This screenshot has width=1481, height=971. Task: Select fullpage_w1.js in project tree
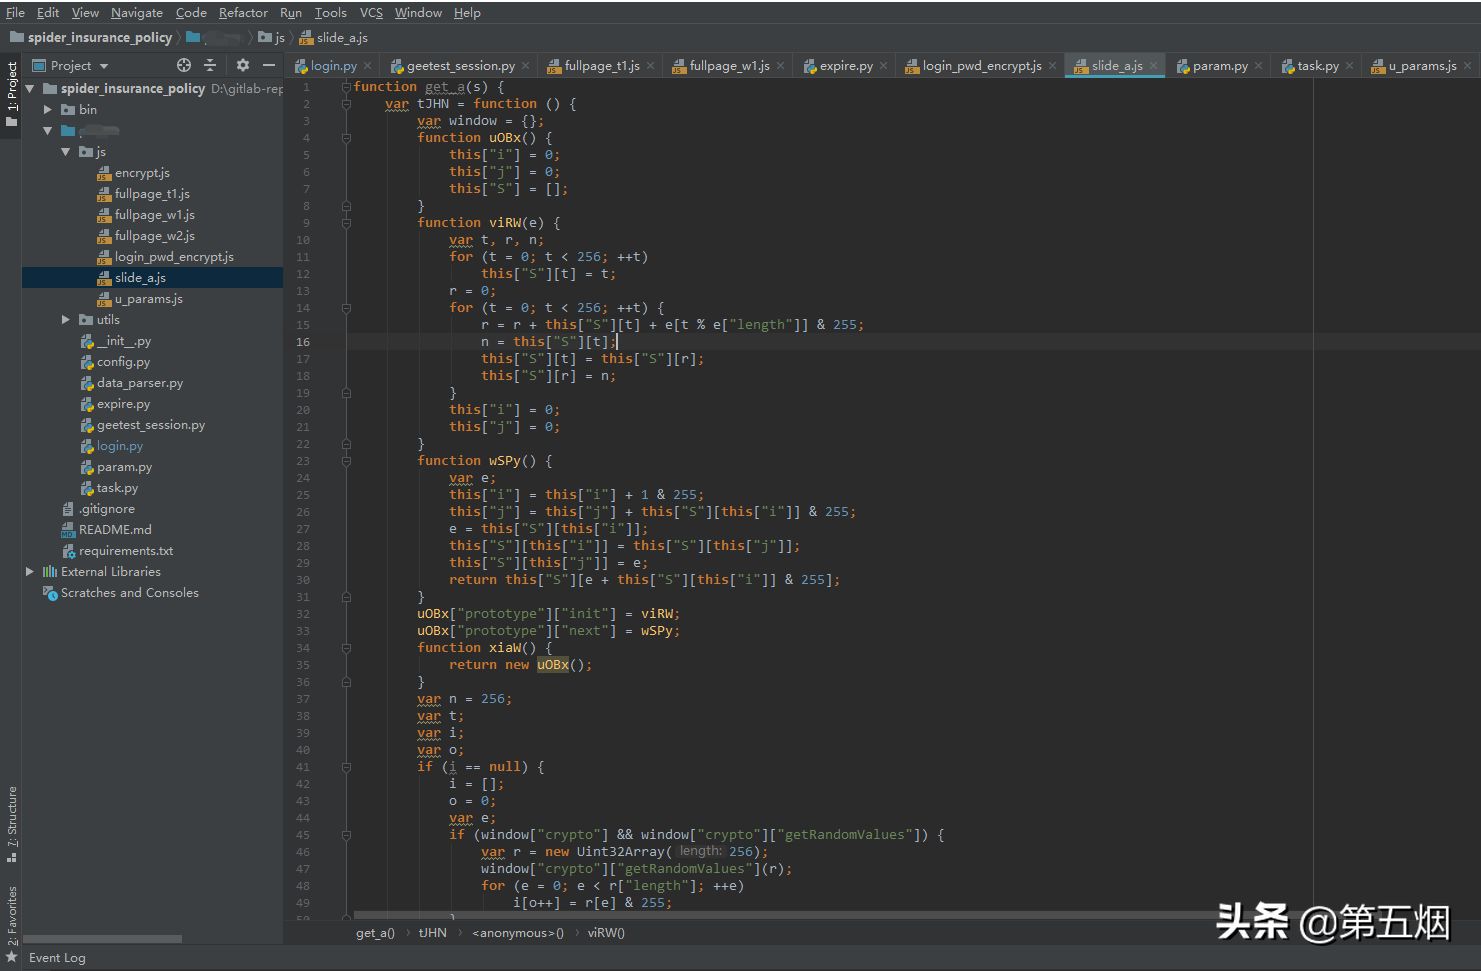pyautogui.click(x=145, y=214)
